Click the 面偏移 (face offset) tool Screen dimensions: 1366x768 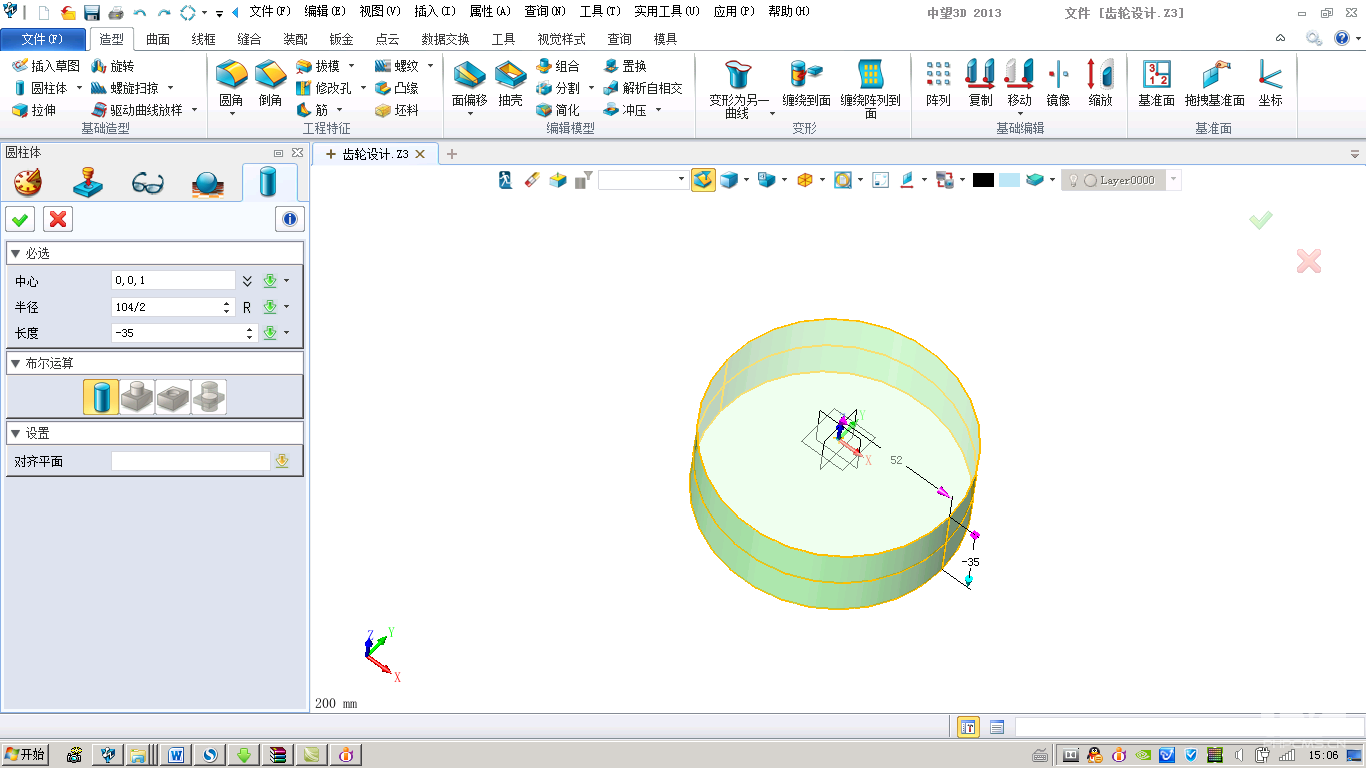point(469,76)
